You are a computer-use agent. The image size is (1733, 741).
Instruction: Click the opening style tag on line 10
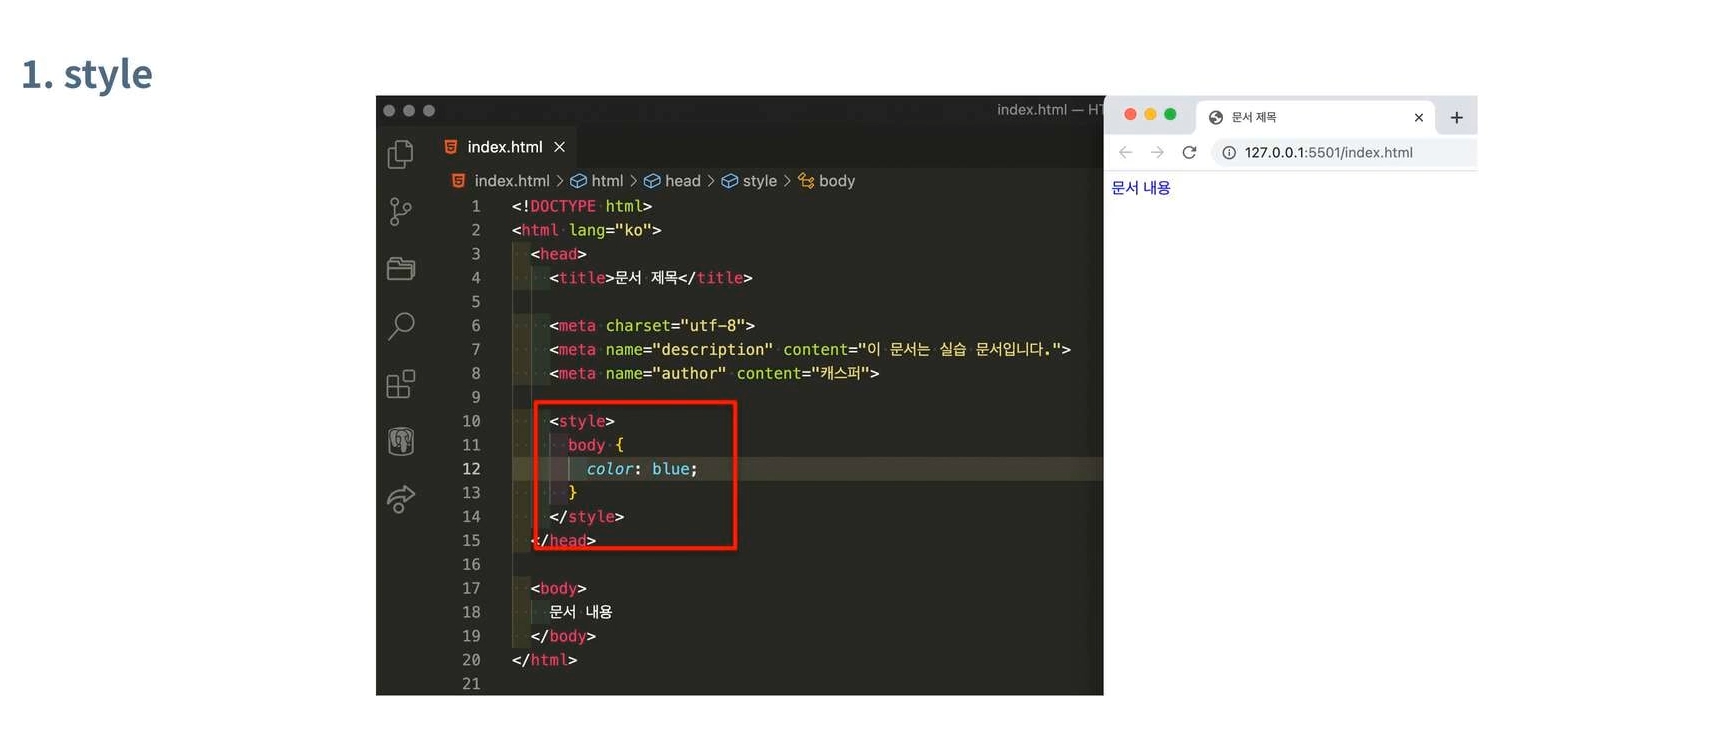coord(582,421)
